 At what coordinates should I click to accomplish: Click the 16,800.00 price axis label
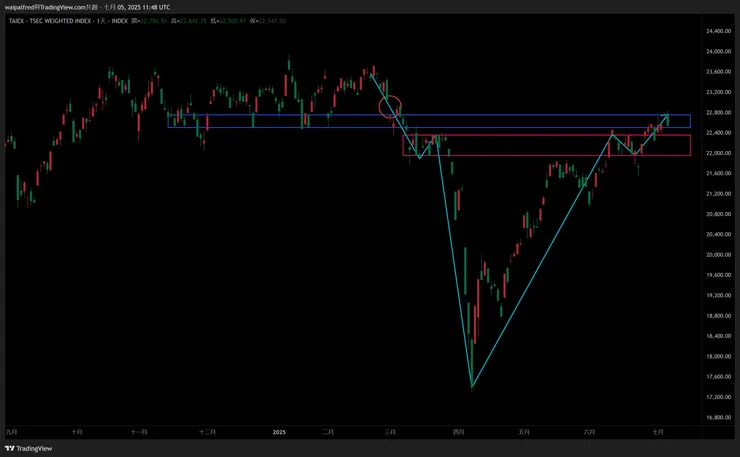click(x=718, y=417)
